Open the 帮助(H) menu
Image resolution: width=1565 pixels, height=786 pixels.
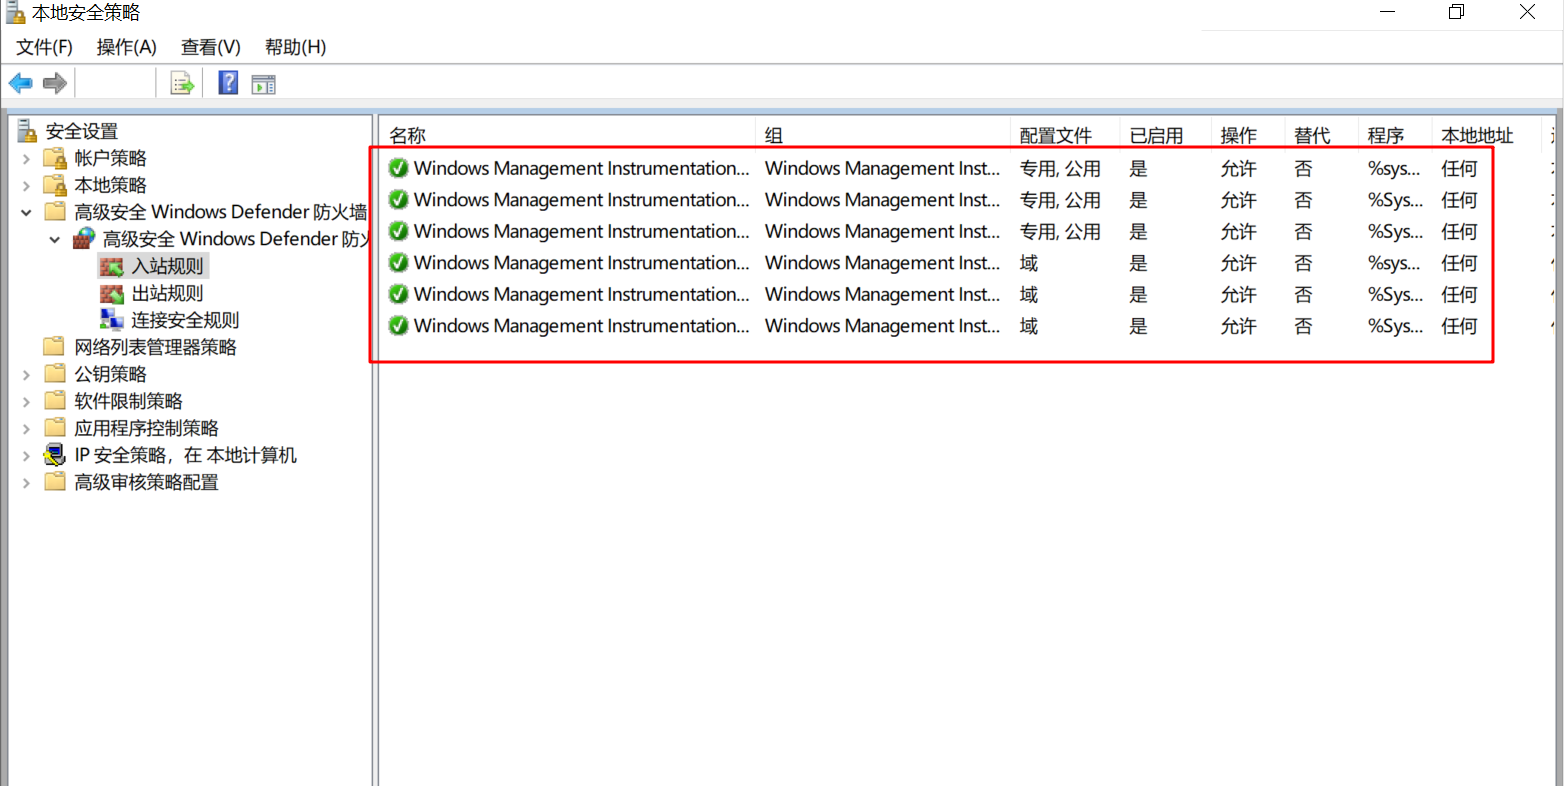click(296, 47)
